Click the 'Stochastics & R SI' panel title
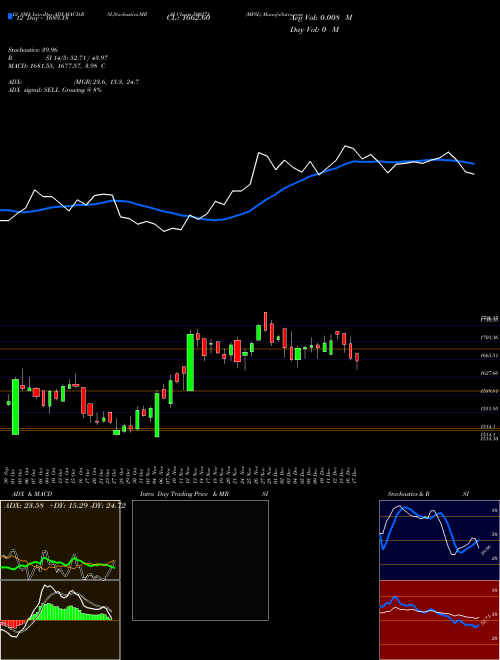The width and height of the screenshot is (500, 660). pyautogui.click(x=428, y=494)
